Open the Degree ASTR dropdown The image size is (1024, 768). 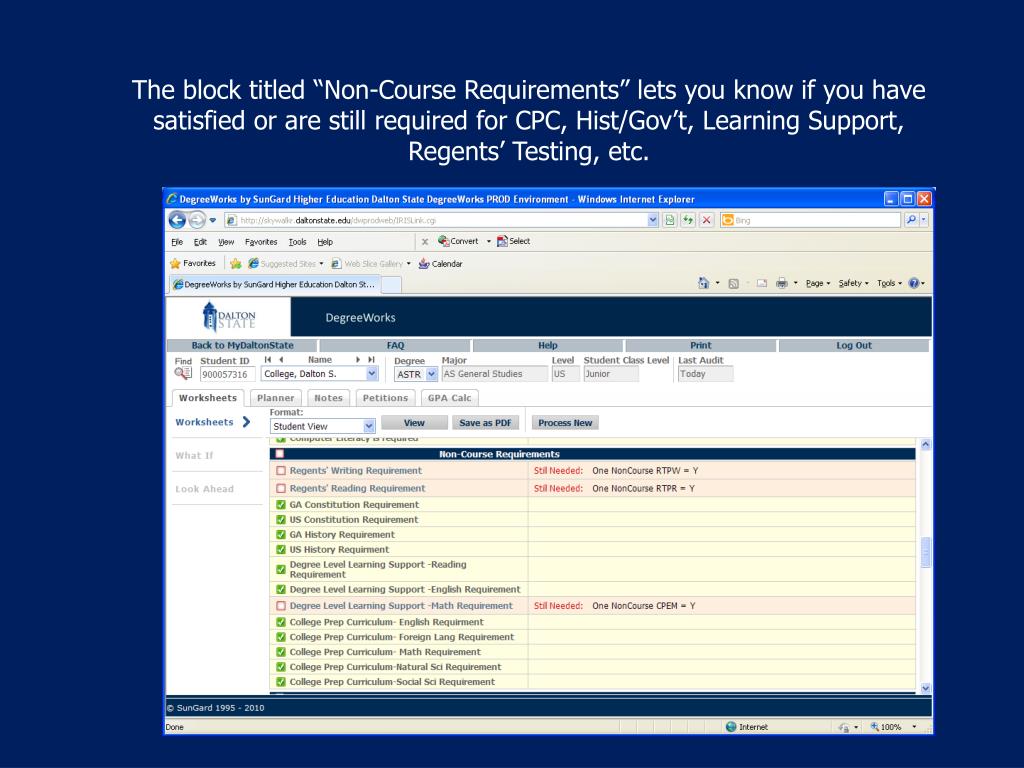coord(431,374)
